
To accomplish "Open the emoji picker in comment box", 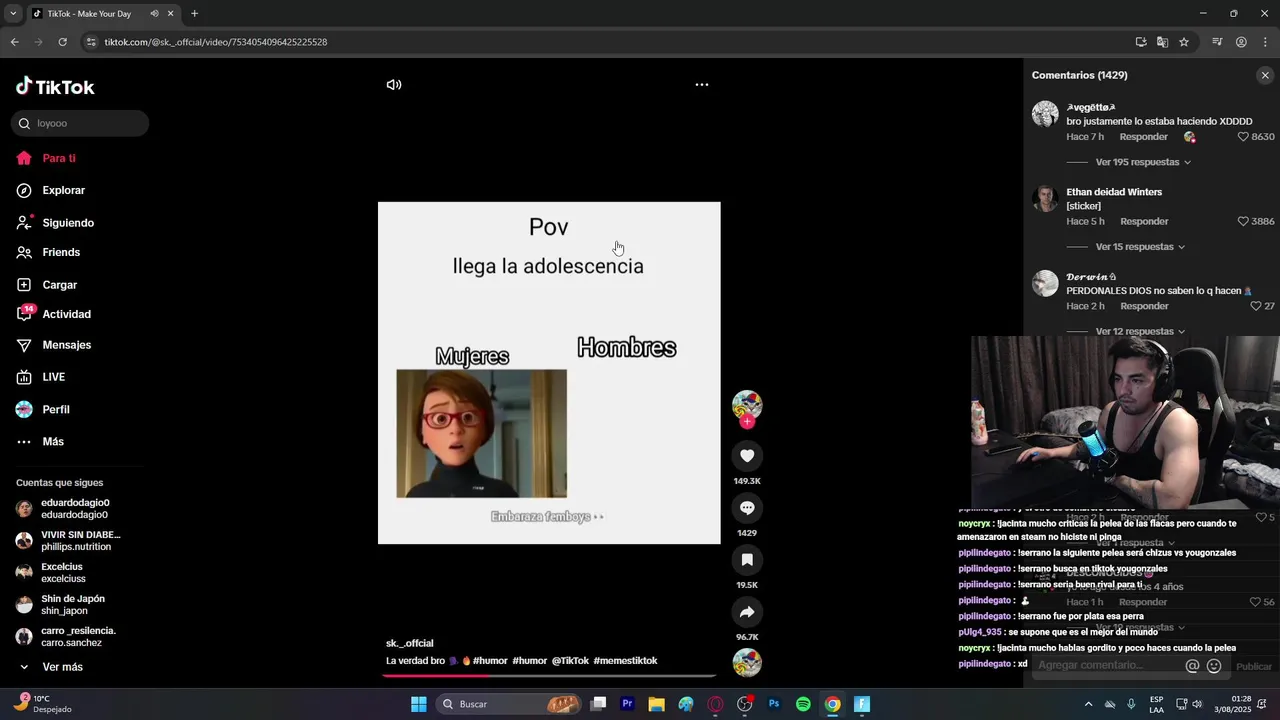I will click(x=1214, y=666).
